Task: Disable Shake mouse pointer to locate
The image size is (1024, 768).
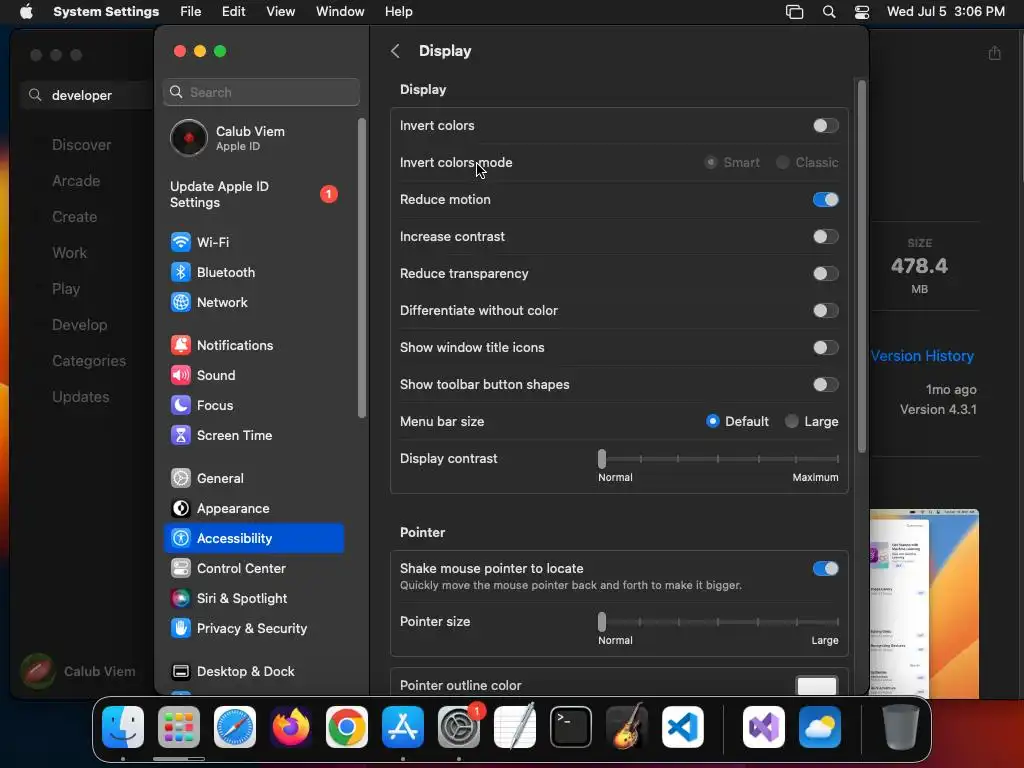Action: click(x=825, y=569)
